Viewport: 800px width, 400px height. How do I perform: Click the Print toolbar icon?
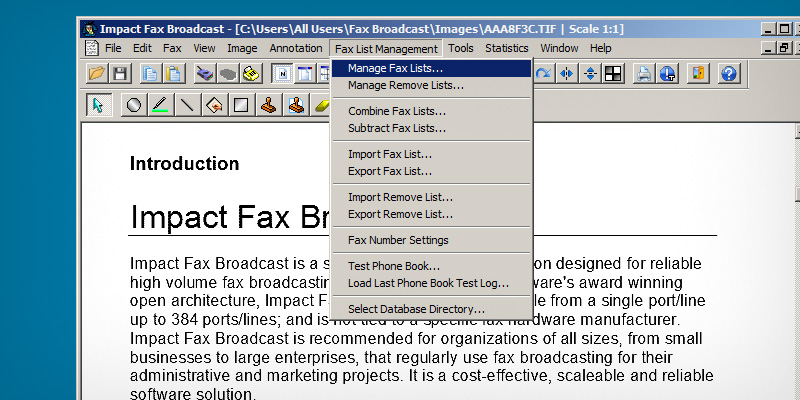[644, 73]
